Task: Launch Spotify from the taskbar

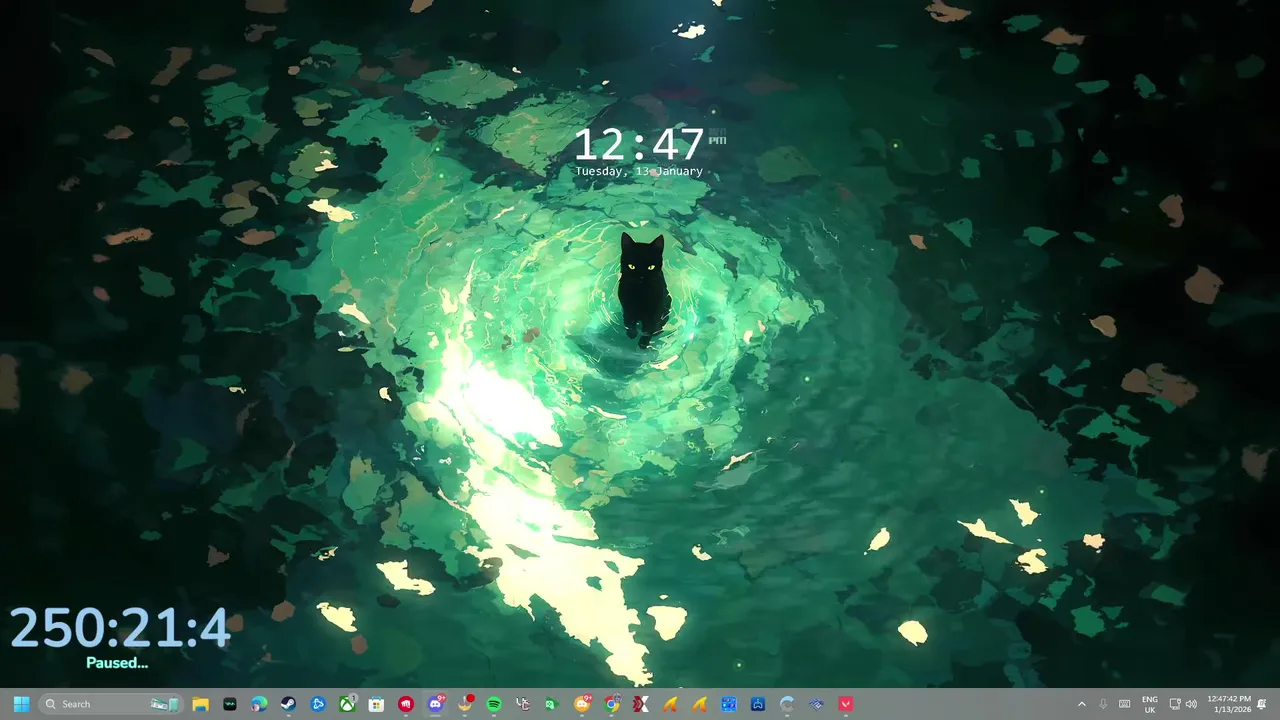Action: (x=494, y=704)
